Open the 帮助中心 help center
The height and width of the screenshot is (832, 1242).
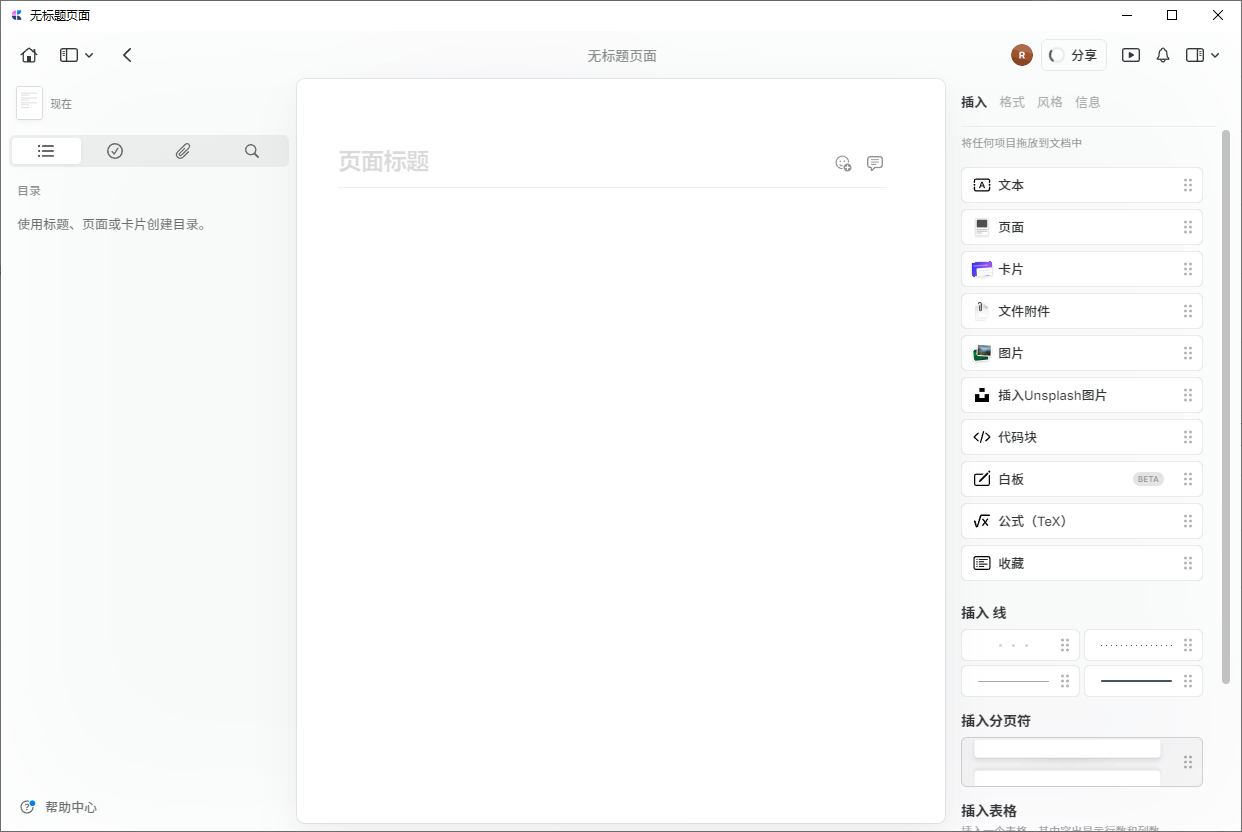coord(58,807)
